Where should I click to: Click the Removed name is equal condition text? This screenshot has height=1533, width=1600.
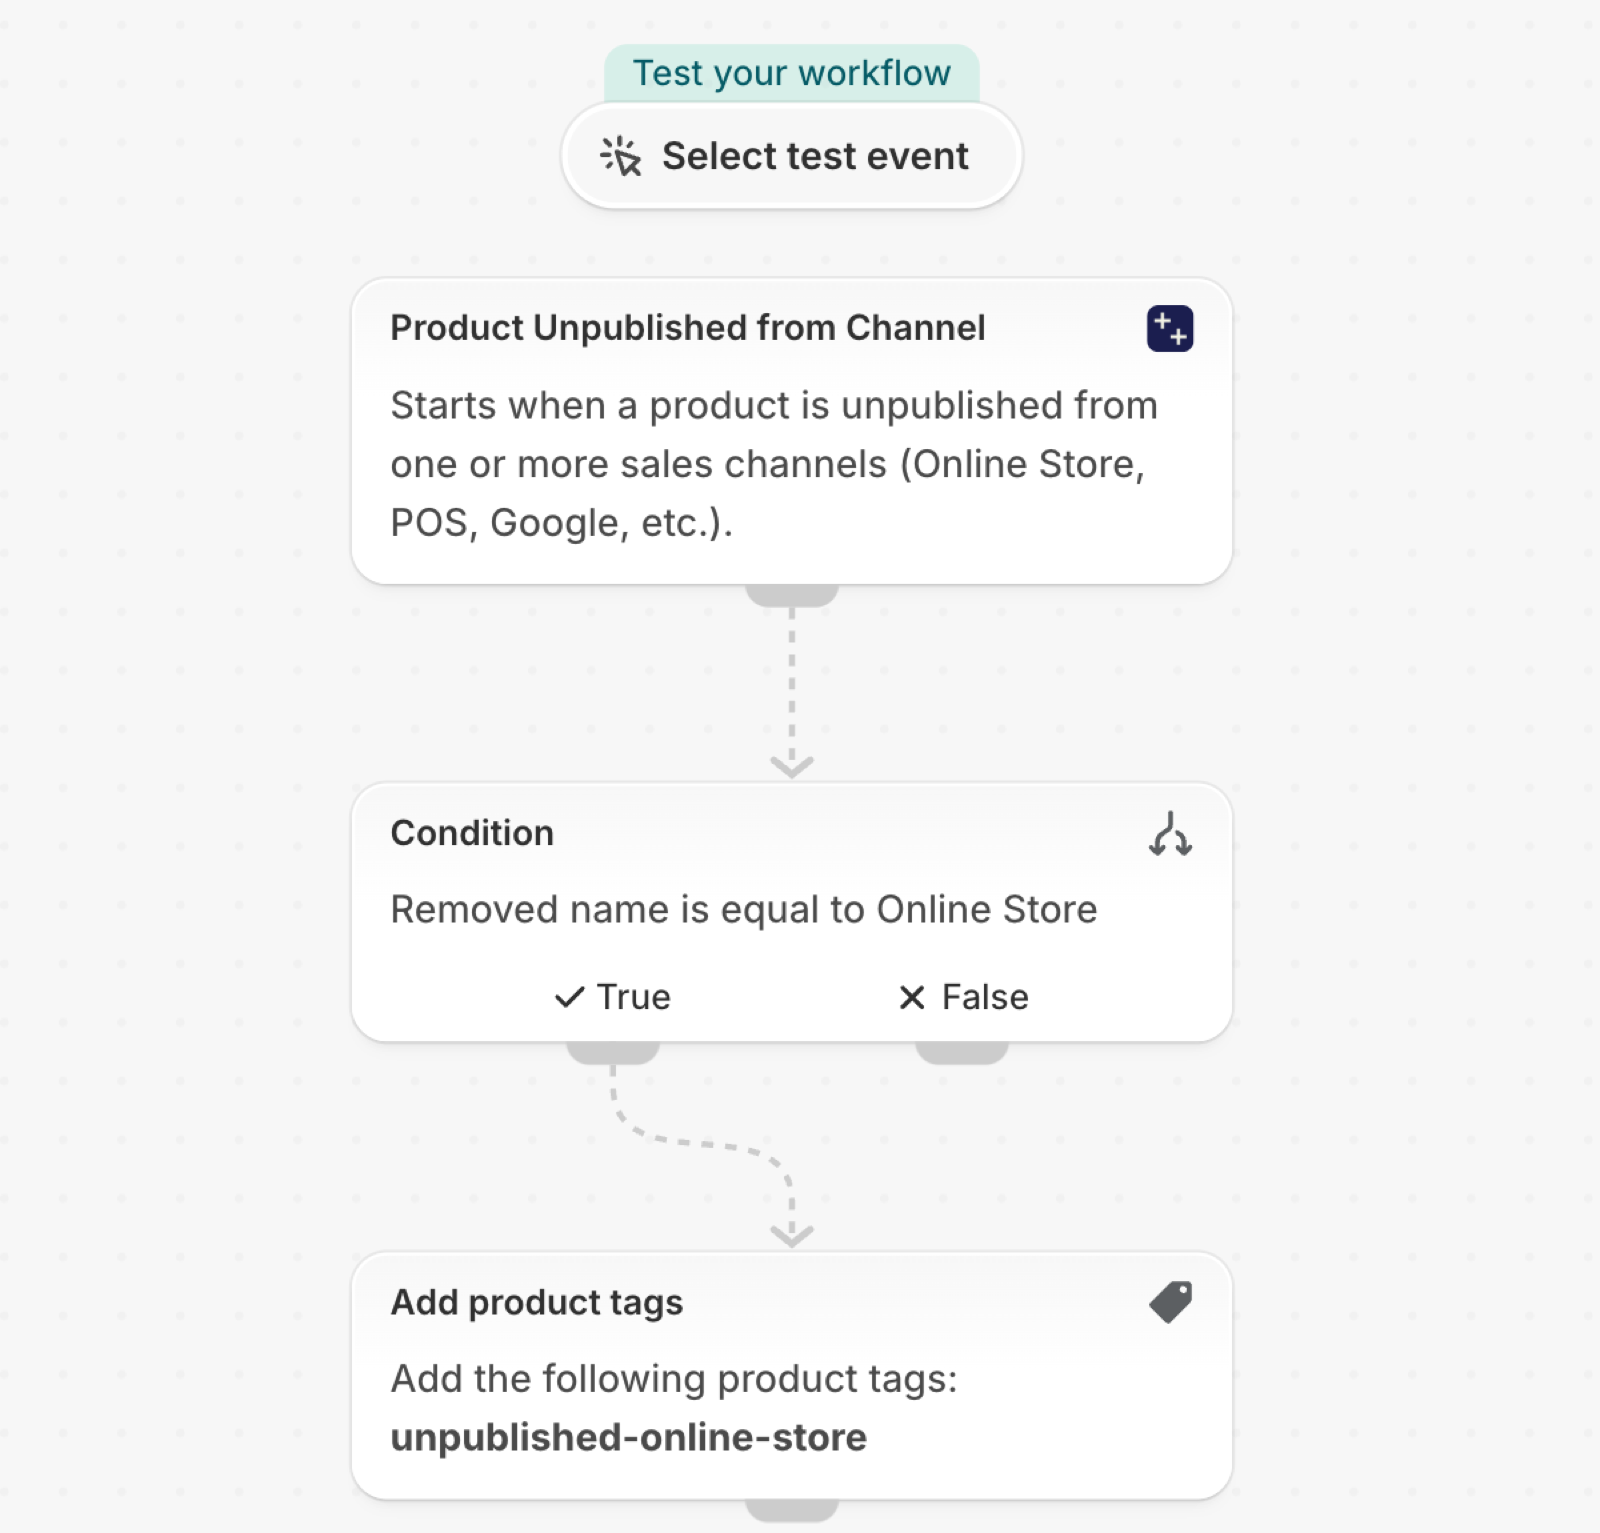(x=744, y=910)
